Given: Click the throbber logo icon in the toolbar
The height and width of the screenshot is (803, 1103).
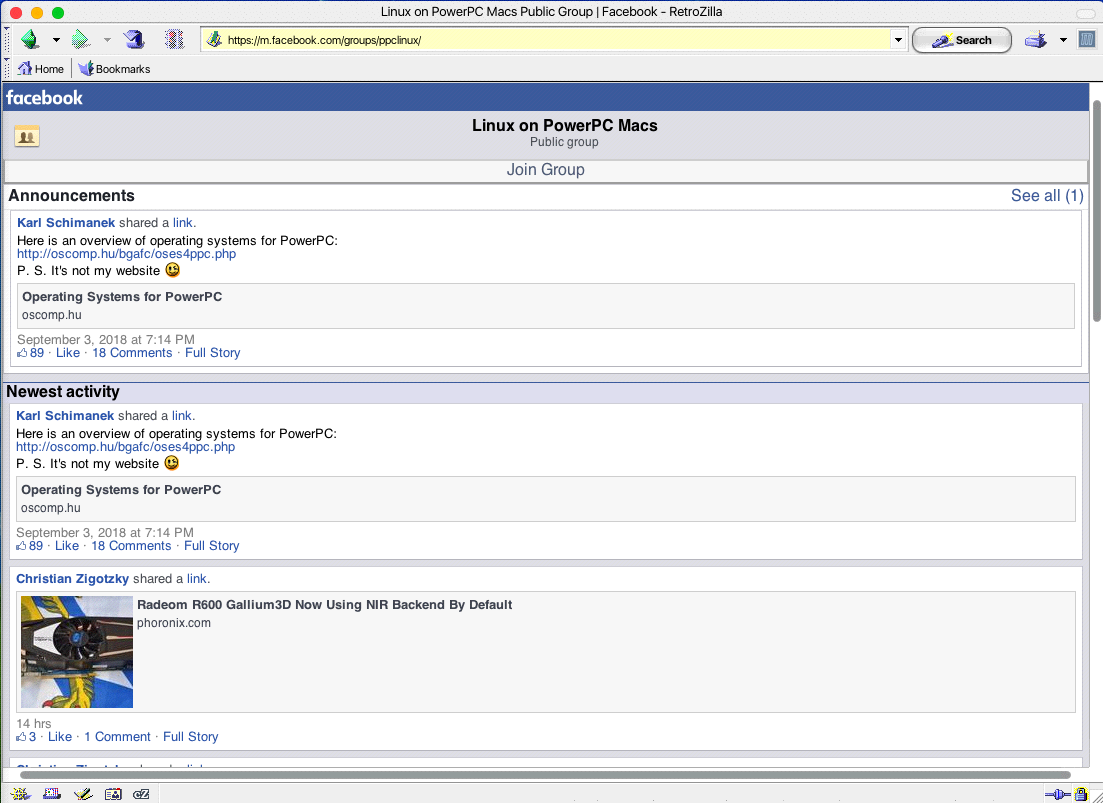Looking at the screenshot, I should (1087, 39).
